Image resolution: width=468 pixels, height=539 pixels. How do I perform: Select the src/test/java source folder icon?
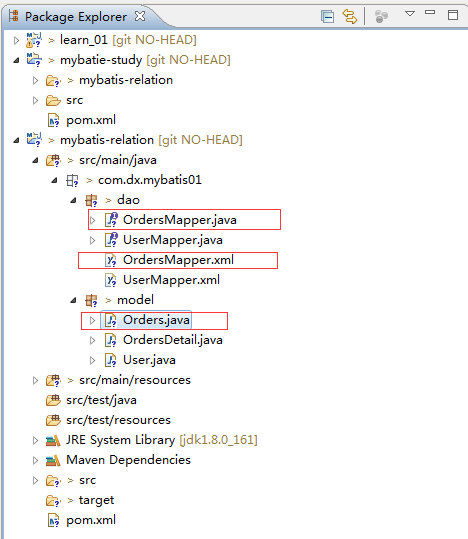[53, 400]
